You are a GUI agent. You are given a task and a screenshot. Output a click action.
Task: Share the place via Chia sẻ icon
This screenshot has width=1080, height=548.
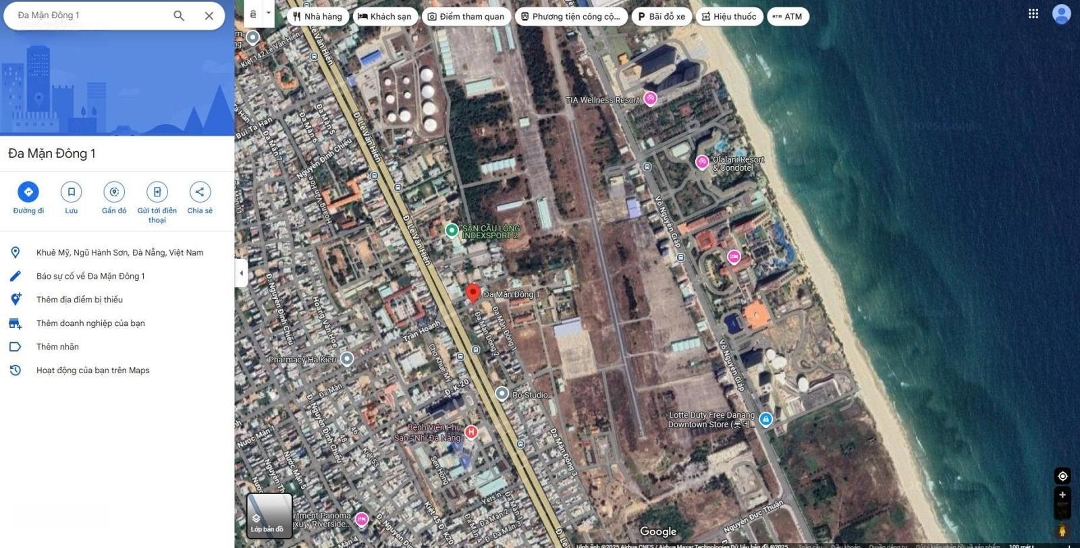[200, 192]
